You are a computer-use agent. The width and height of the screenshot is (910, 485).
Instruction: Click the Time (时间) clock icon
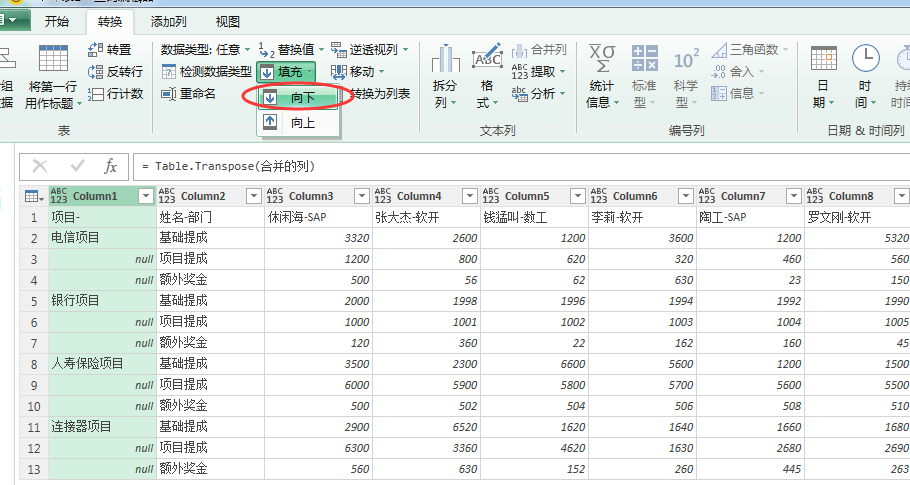point(865,59)
